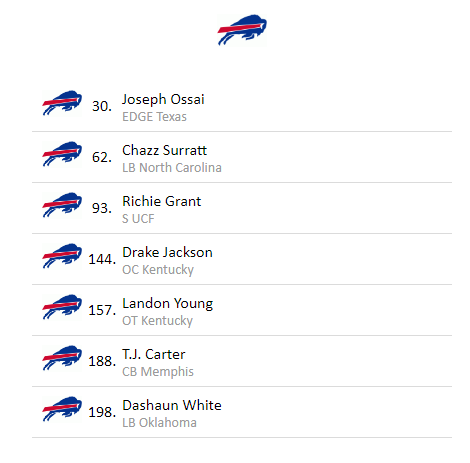The height and width of the screenshot is (463, 470).
Task: Click Bills logo beside pick 157
Action: coord(62,307)
